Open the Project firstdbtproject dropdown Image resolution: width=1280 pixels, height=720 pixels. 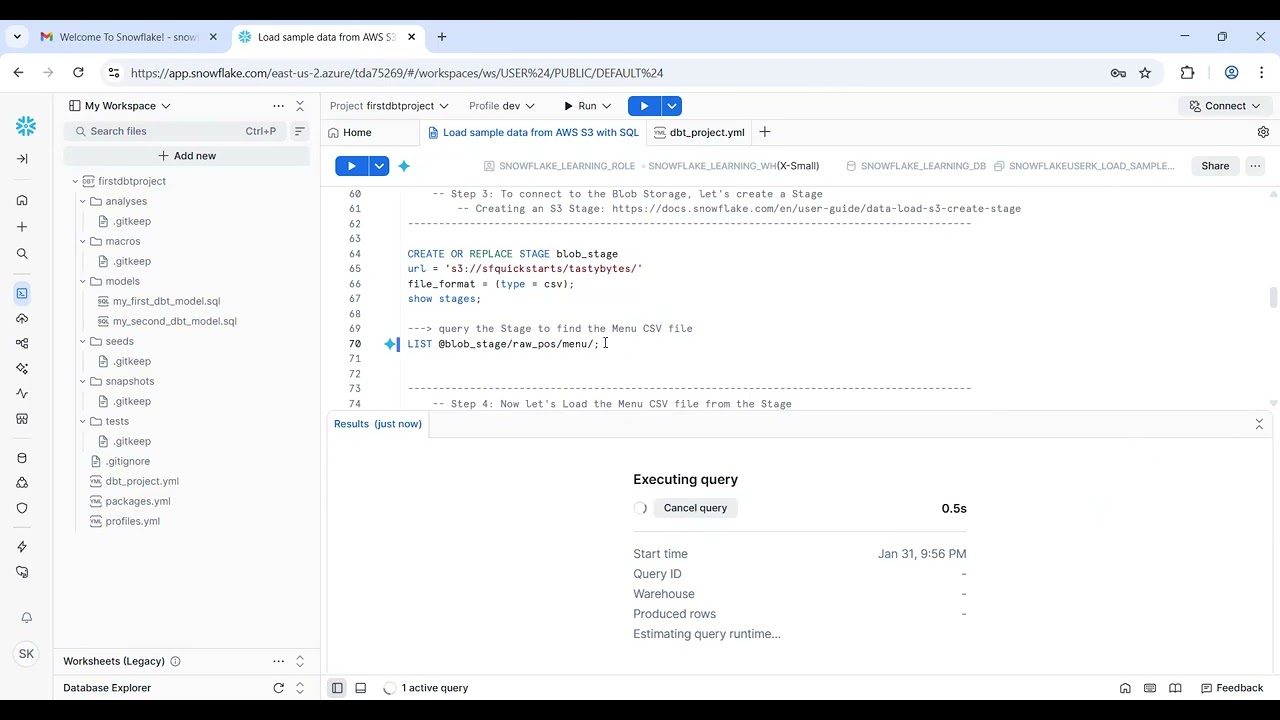[389, 106]
